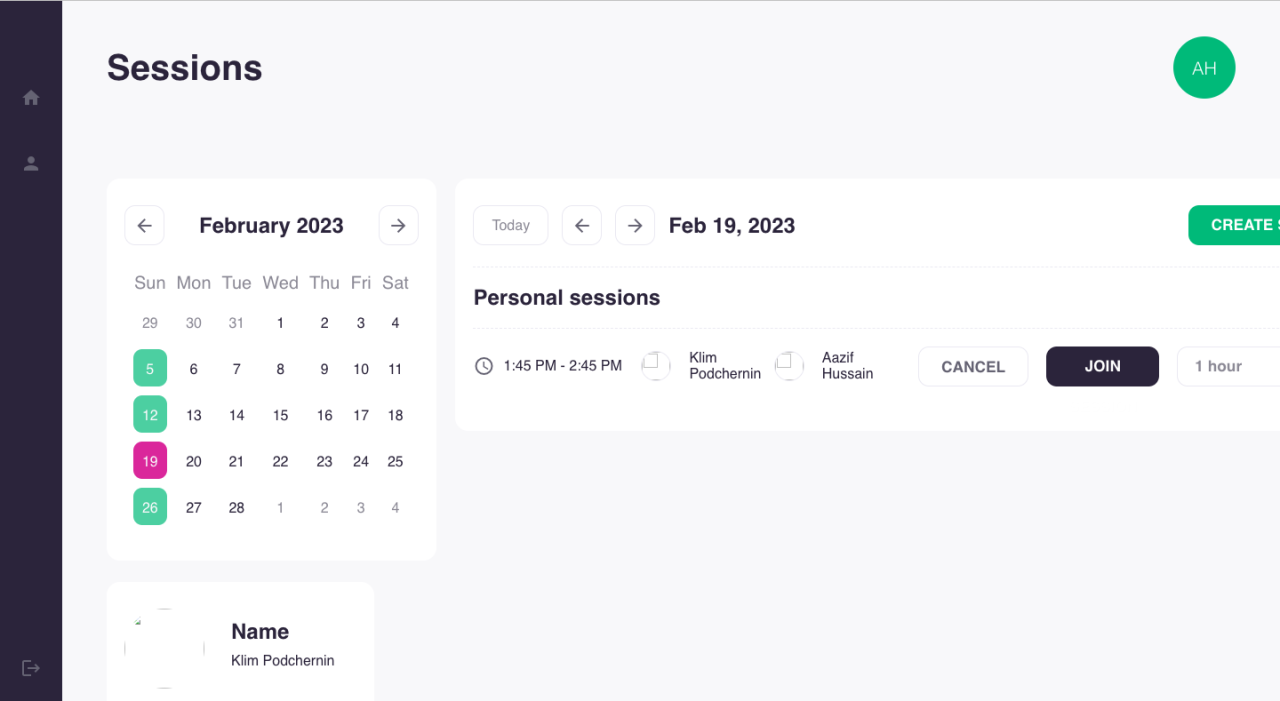Open the profile icon in sidebar
1280x701 pixels.
[x=31, y=164]
